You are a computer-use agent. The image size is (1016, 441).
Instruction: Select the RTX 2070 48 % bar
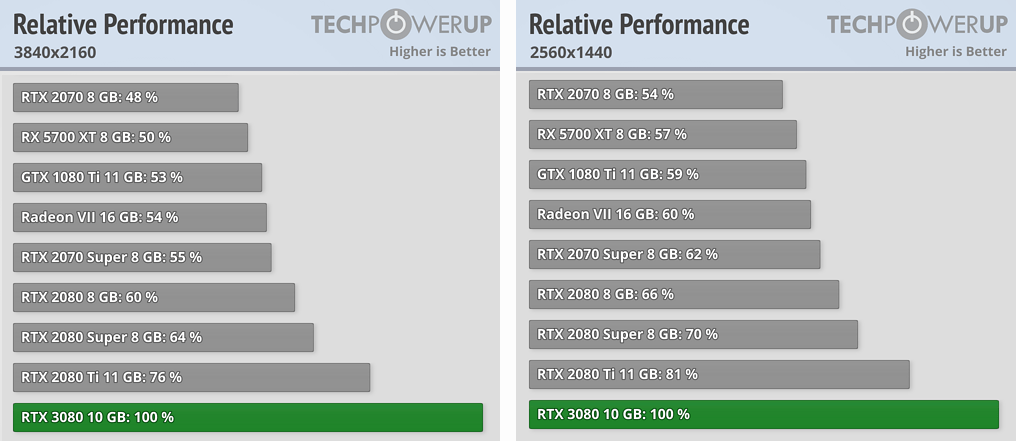[126, 97]
